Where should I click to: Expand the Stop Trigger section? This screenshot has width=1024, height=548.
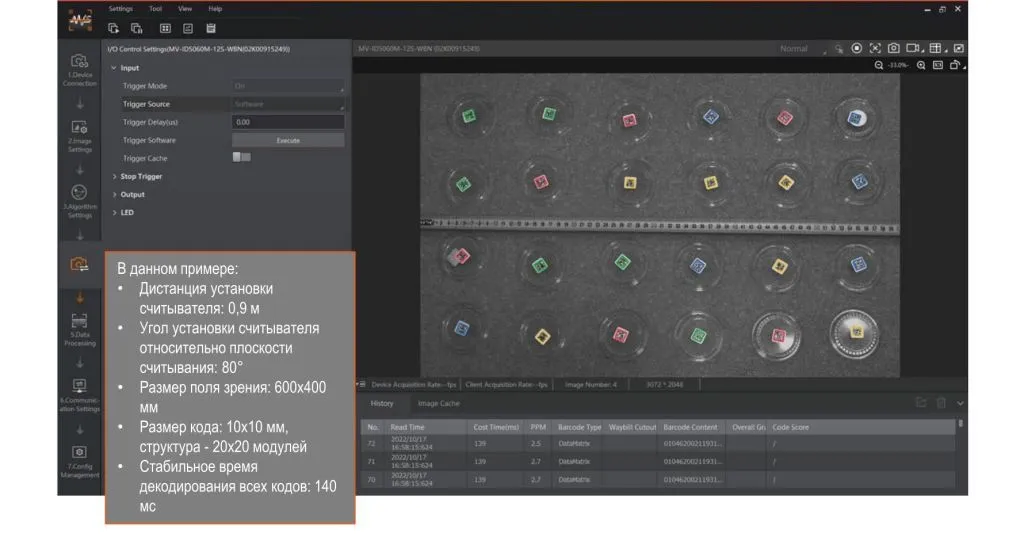click(141, 176)
